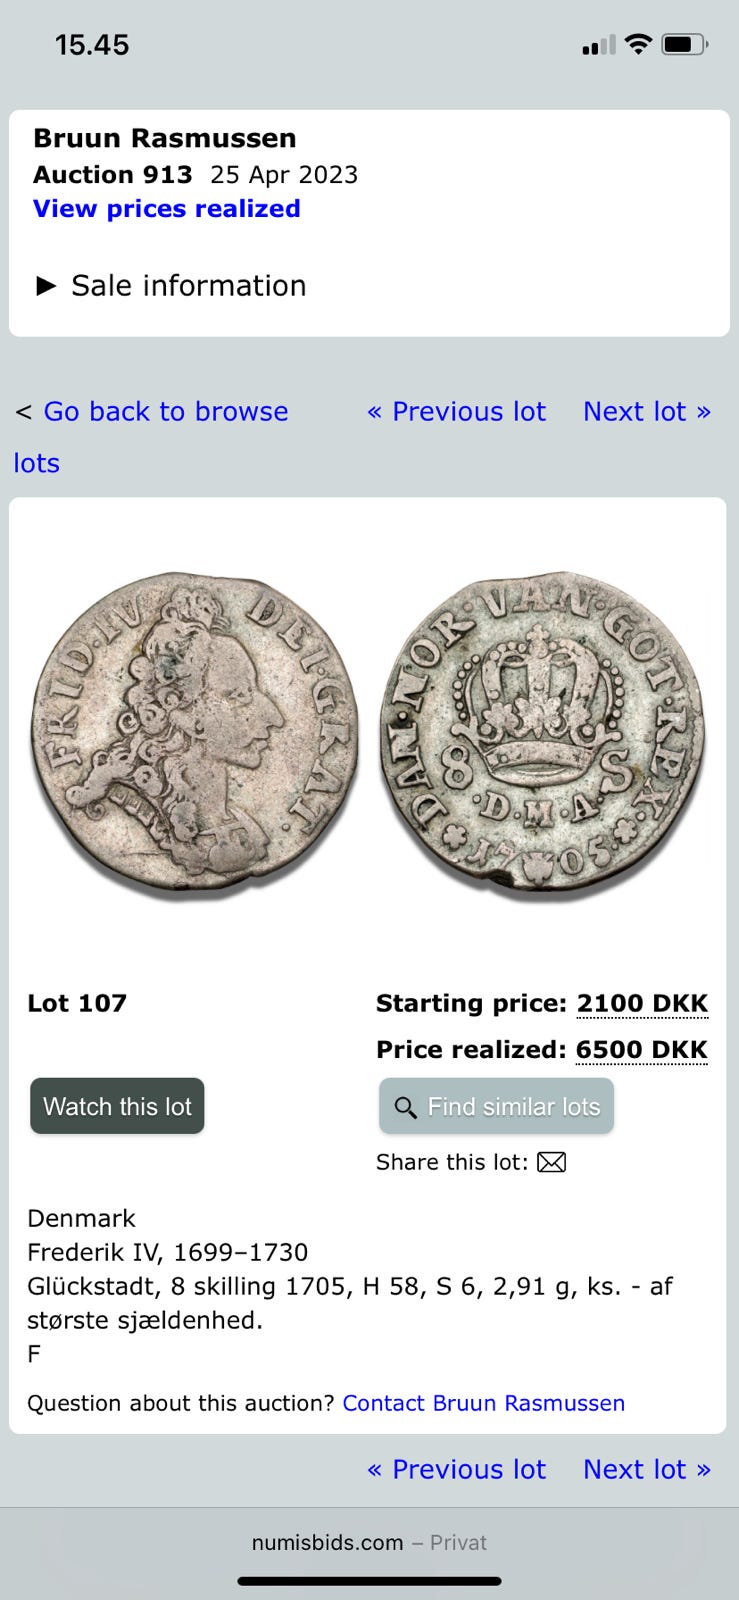
Task: Click the envelope share icon
Action: tap(552, 1162)
